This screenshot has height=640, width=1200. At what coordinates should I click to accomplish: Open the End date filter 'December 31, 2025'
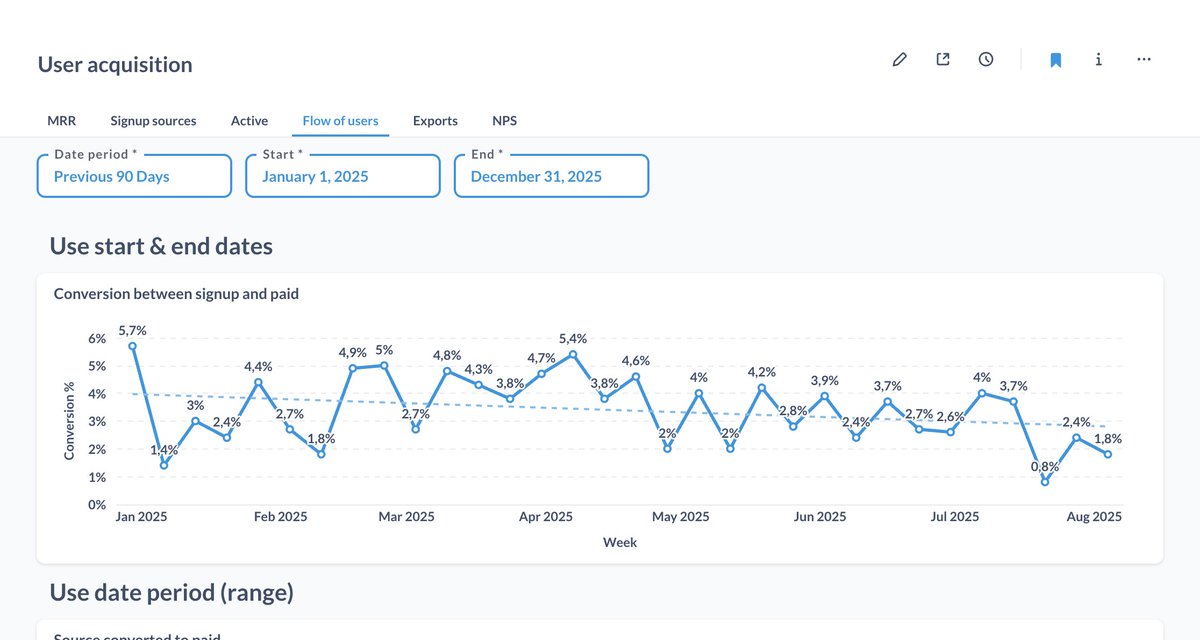pyautogui.click(x=551, y=176)
